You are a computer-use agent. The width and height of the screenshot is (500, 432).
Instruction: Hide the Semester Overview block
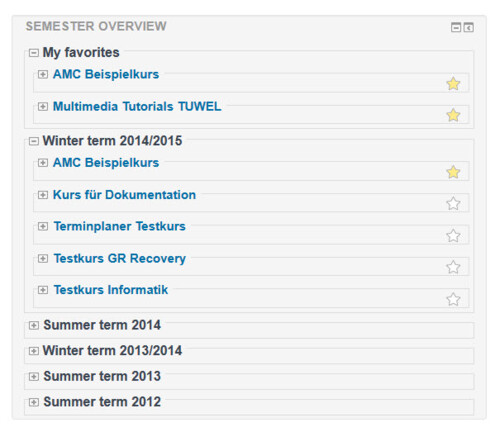(x=456, y=27)
